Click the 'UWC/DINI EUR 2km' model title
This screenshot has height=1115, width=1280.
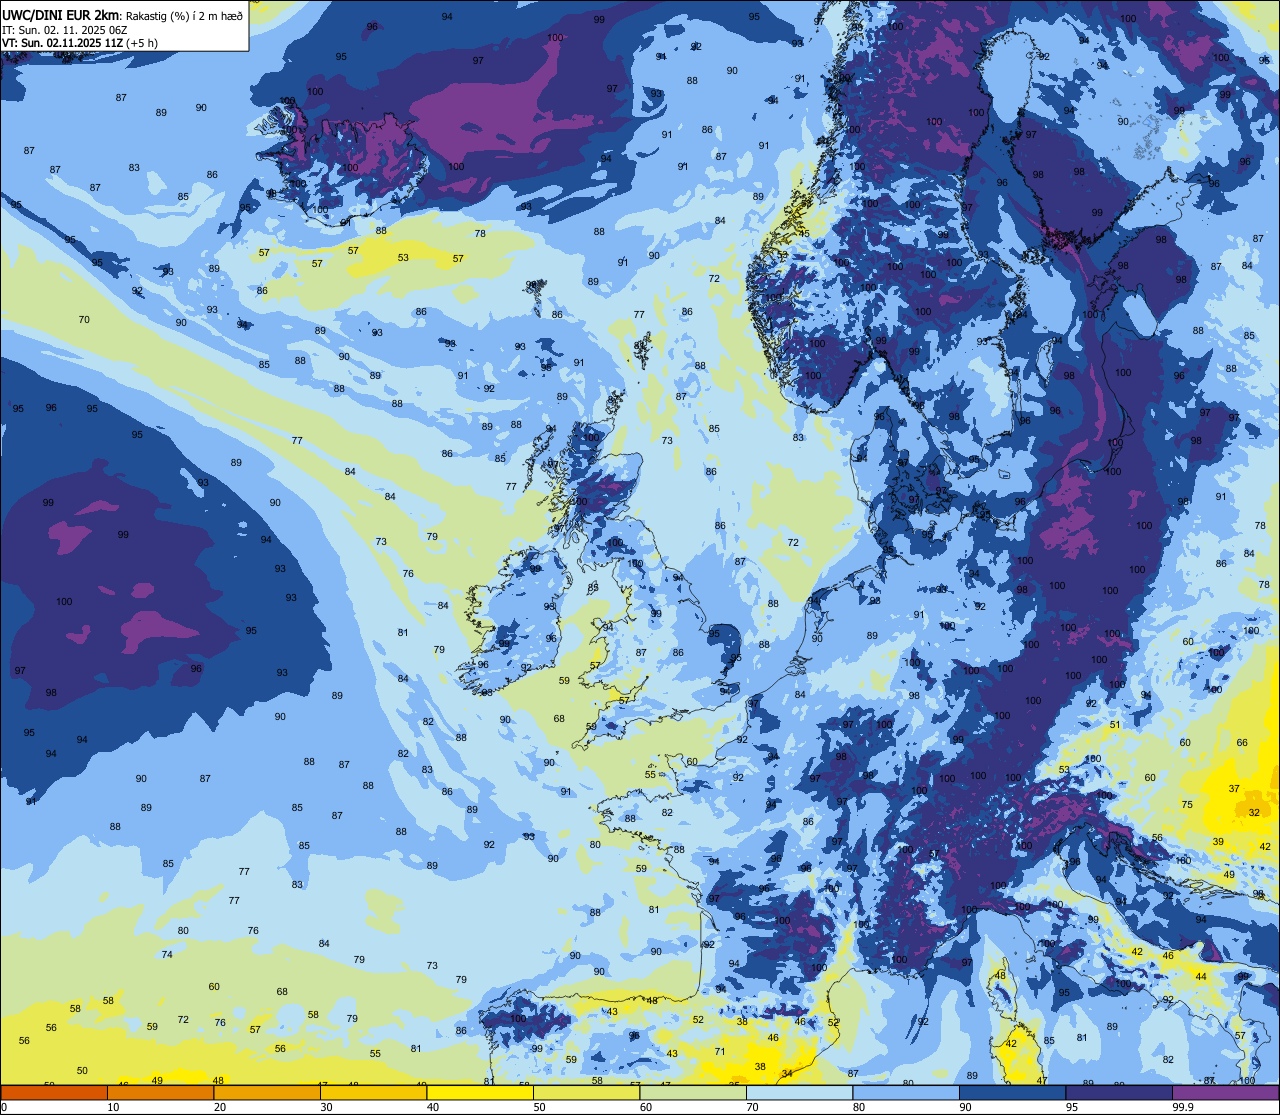click(61, 15)
